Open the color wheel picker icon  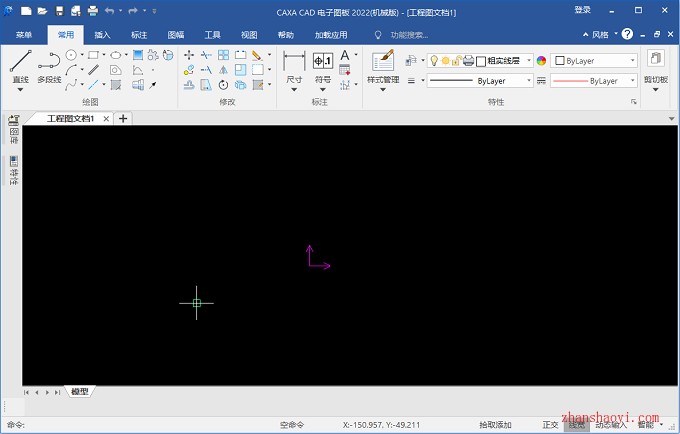(x=541, y=61)
